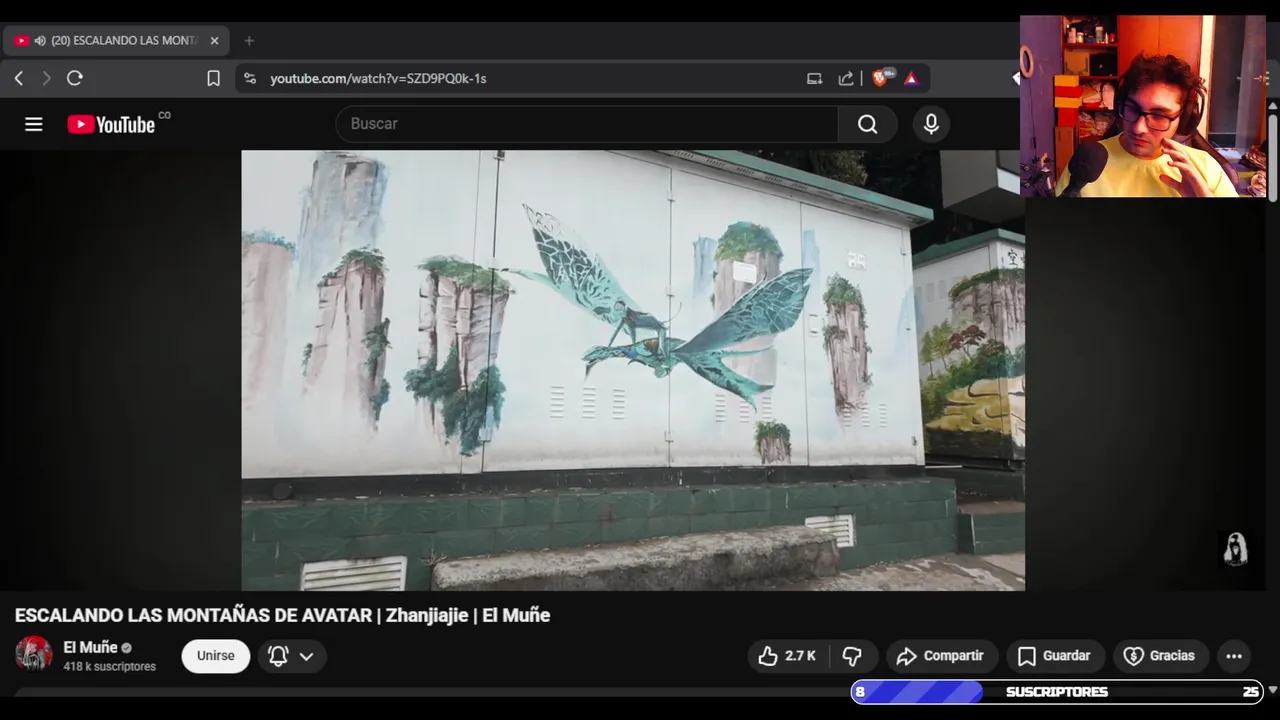Go forward with the browser forward arrow
The height and width of the screenshot is (720, 1280).
coord(46,78)
